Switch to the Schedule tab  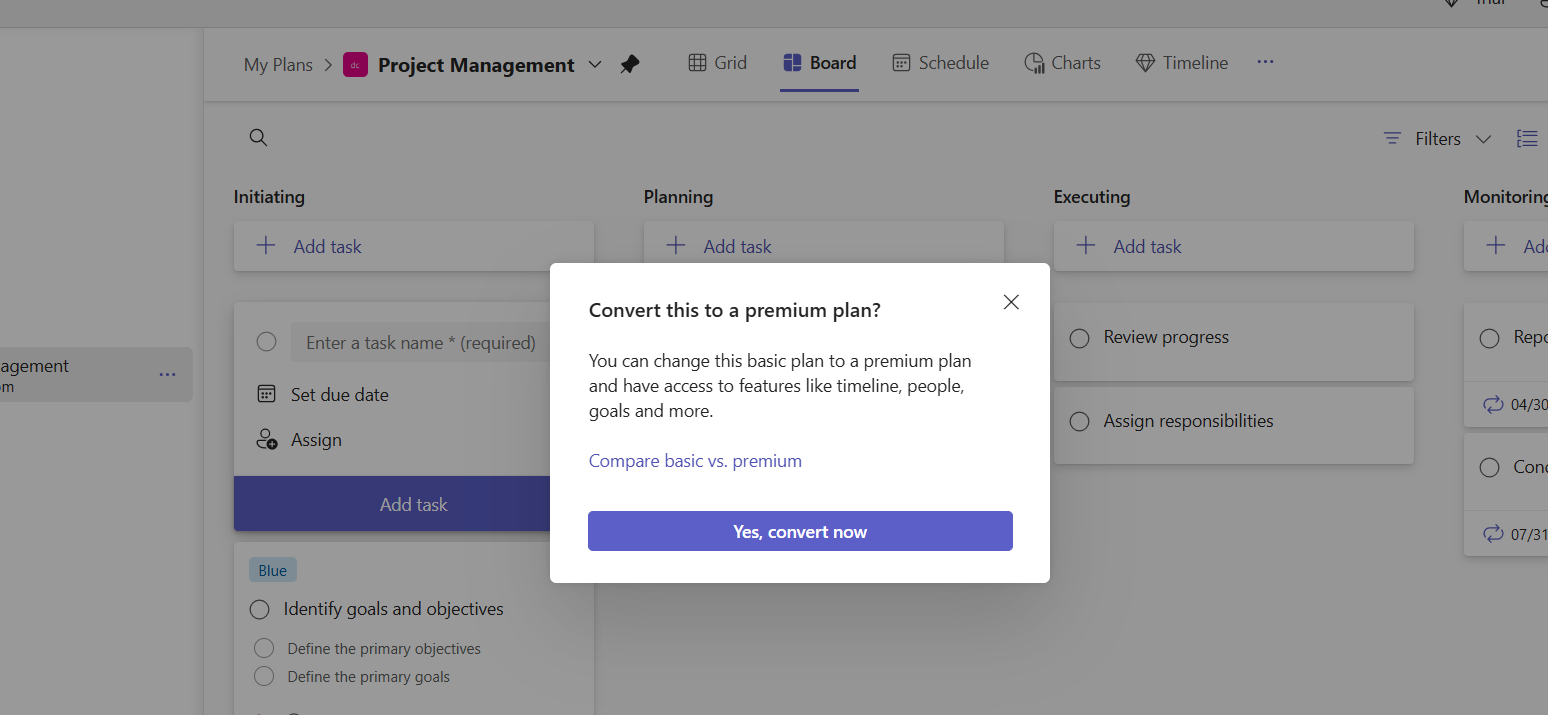tap(940, 63)
